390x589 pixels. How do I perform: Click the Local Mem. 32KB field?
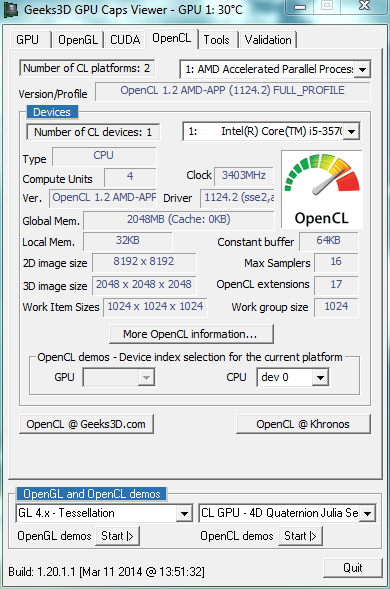tap(128, 241)
